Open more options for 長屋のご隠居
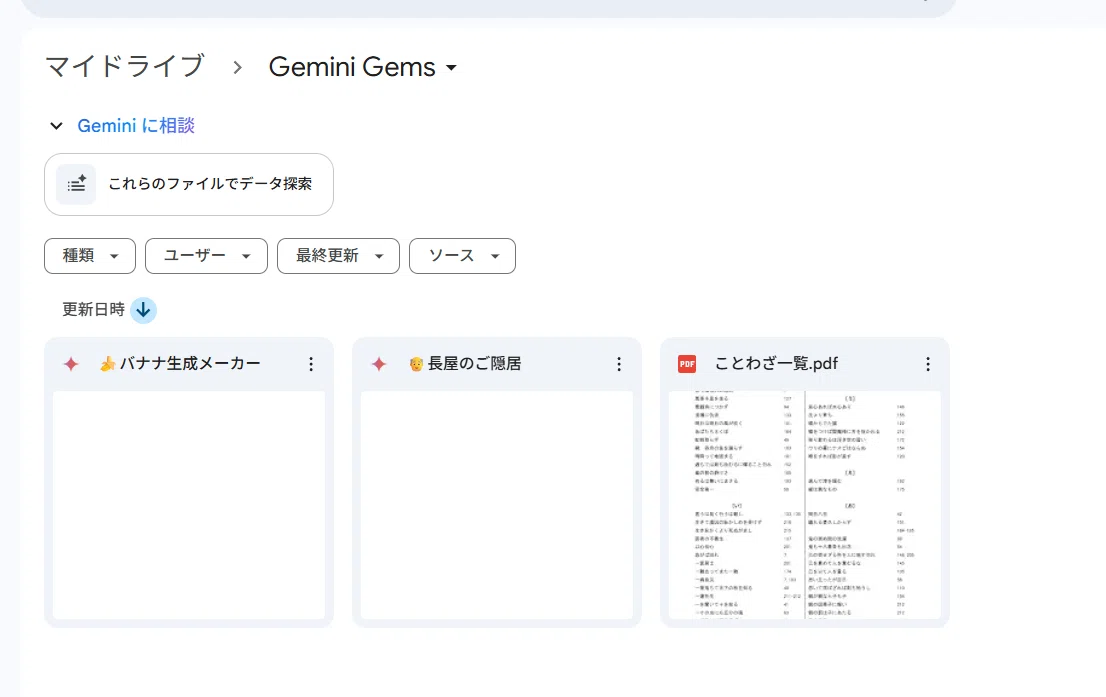The width and height of the screenshot is (1106, 697). [619, 364]
